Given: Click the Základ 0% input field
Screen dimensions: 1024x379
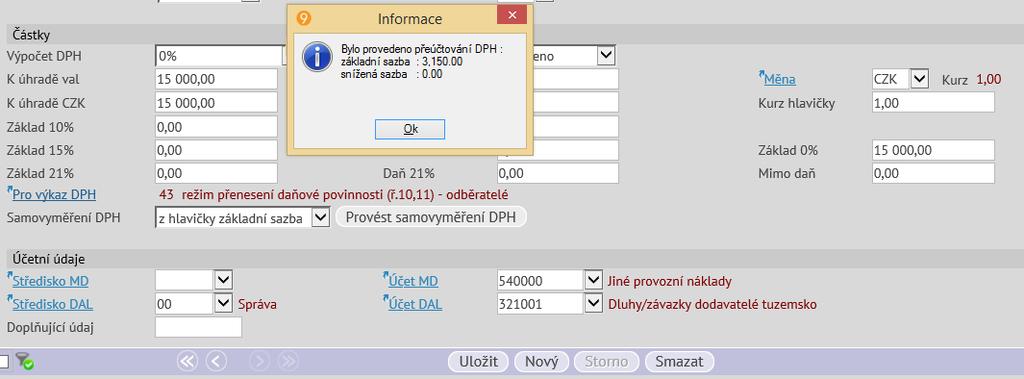Looking at the screenshot, I should (933, 150).
